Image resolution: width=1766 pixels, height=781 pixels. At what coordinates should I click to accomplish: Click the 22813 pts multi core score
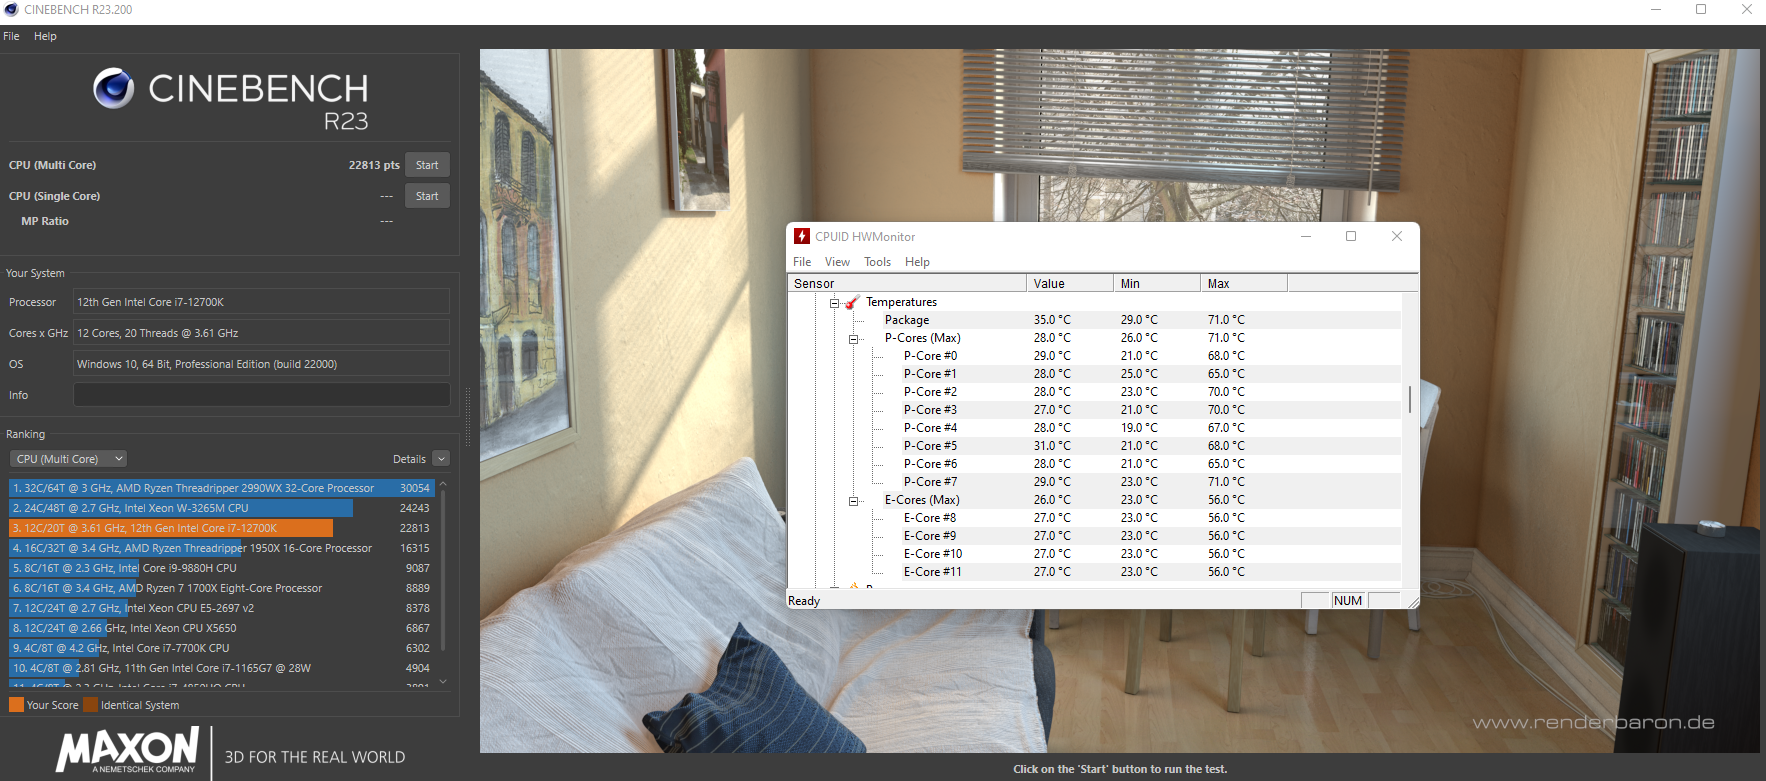point(374,165)
